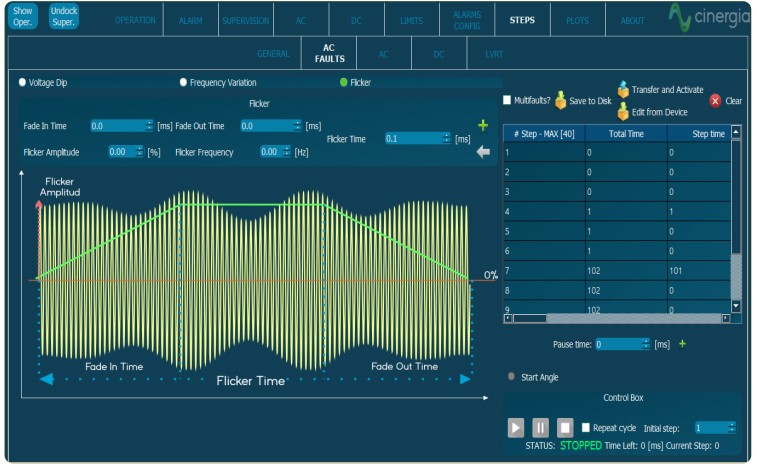Switch to the ALARM tab
Image resolution: width=757 pixels, height=469 pixels.
coord(190,20)
